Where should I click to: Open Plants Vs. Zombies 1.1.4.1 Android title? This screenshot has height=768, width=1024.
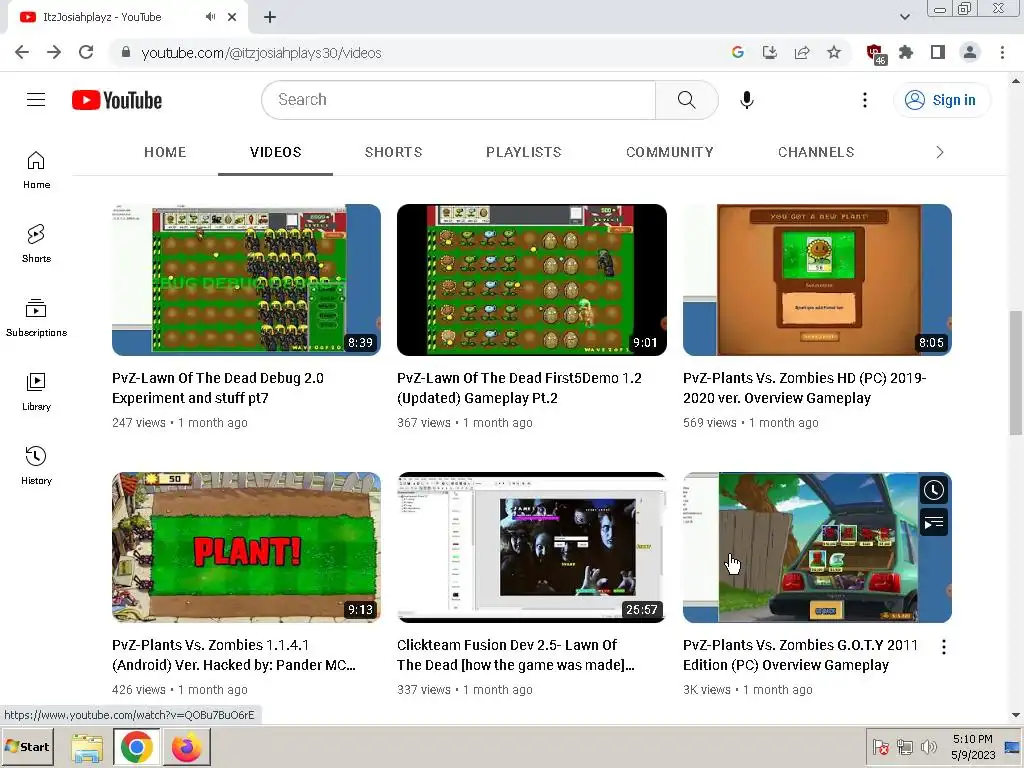click(234, 655)
